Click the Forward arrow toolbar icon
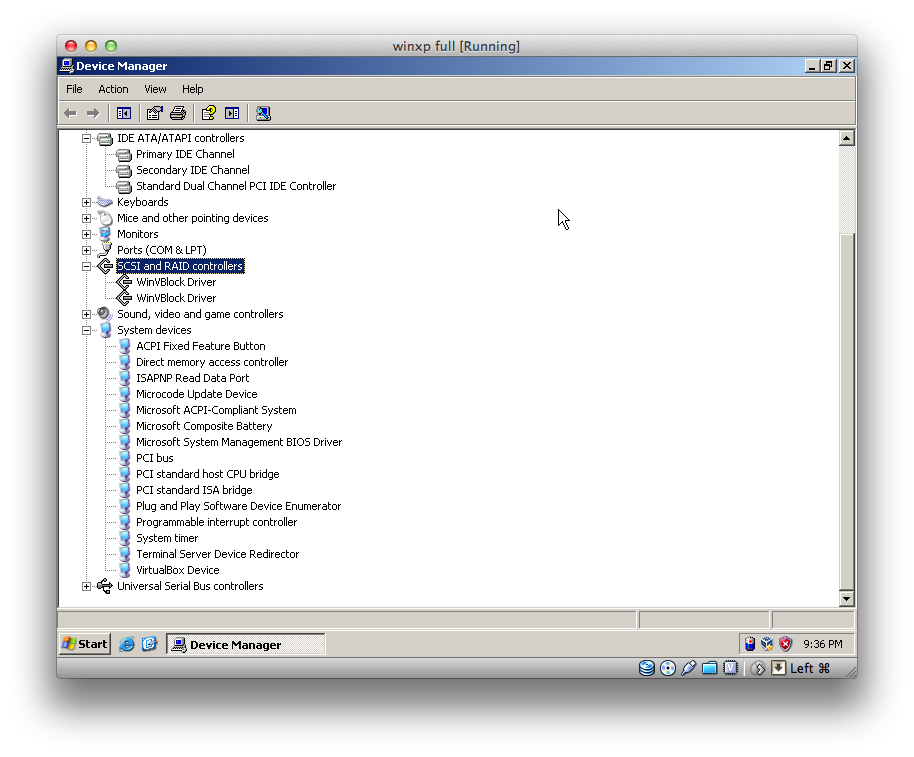Screen dimensions: 914x757 (93, 113)
